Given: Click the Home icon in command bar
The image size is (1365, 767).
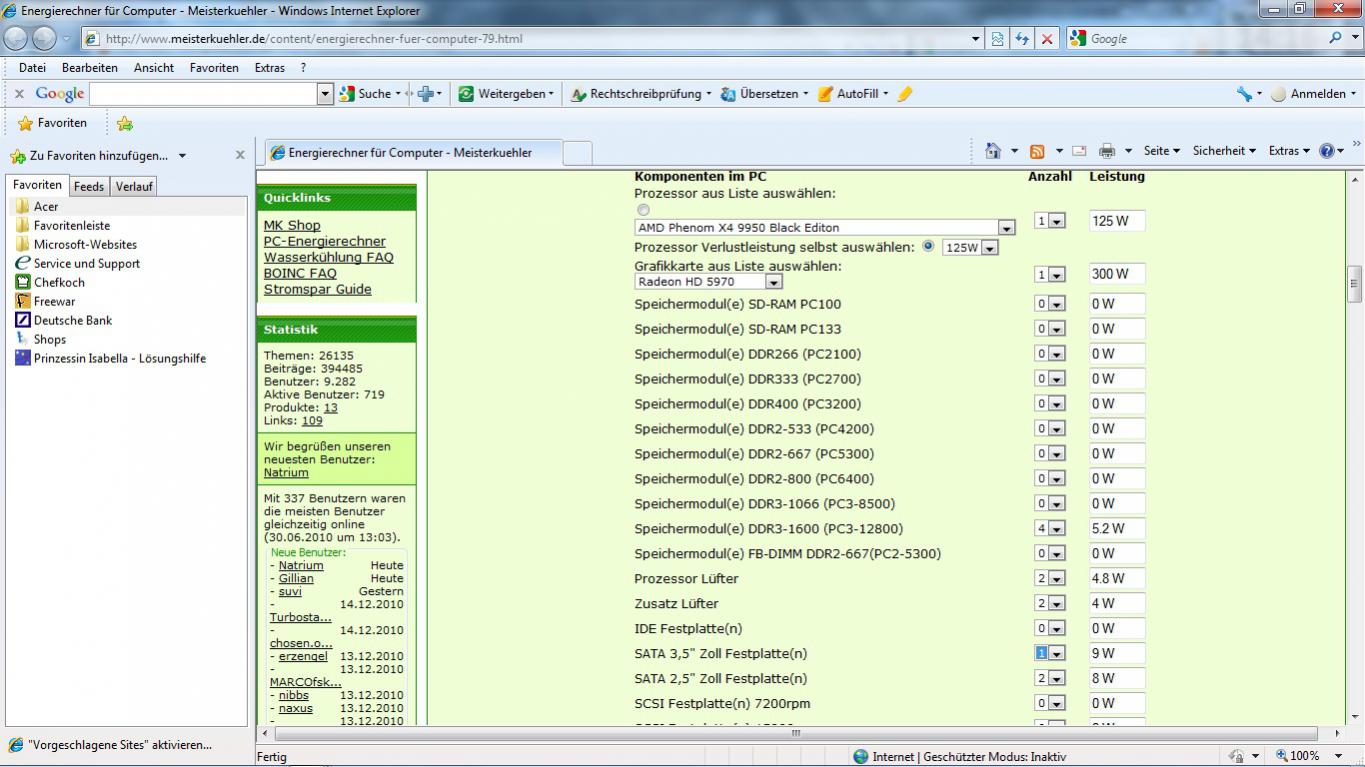Looking at the screenshot, I should (x=993, y=151).
